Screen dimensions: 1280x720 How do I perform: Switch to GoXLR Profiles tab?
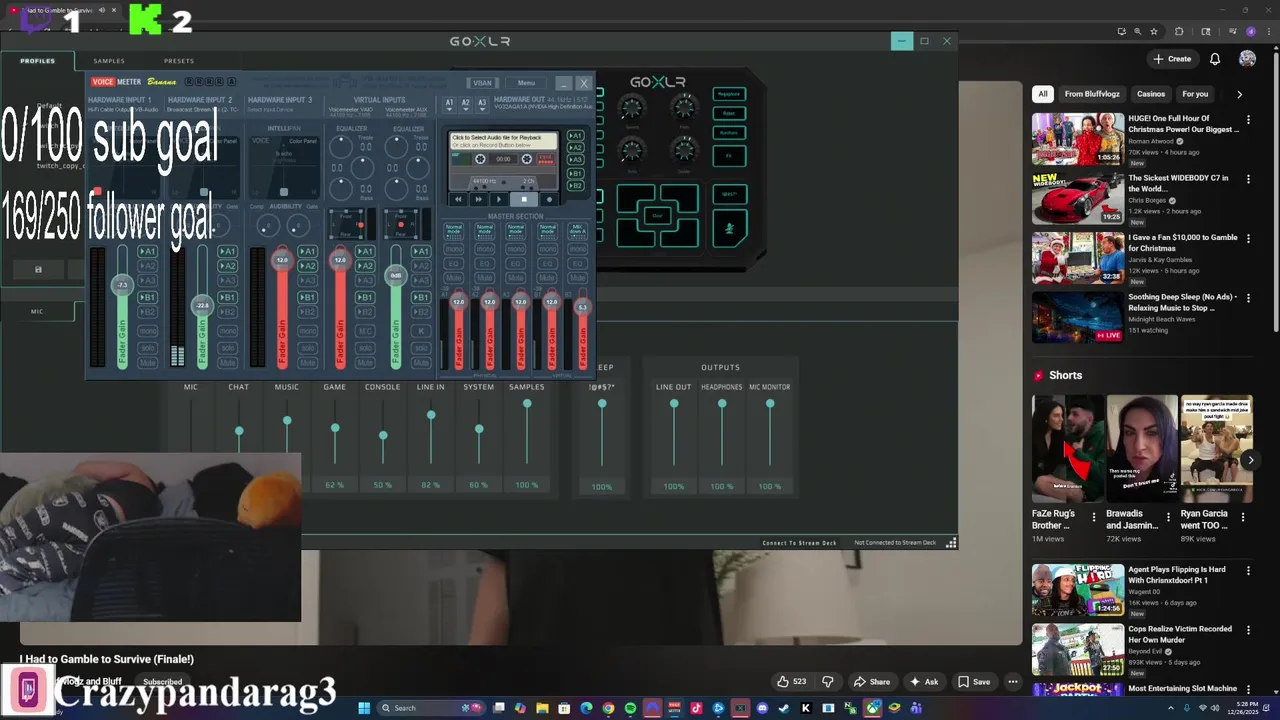[38, 61]
